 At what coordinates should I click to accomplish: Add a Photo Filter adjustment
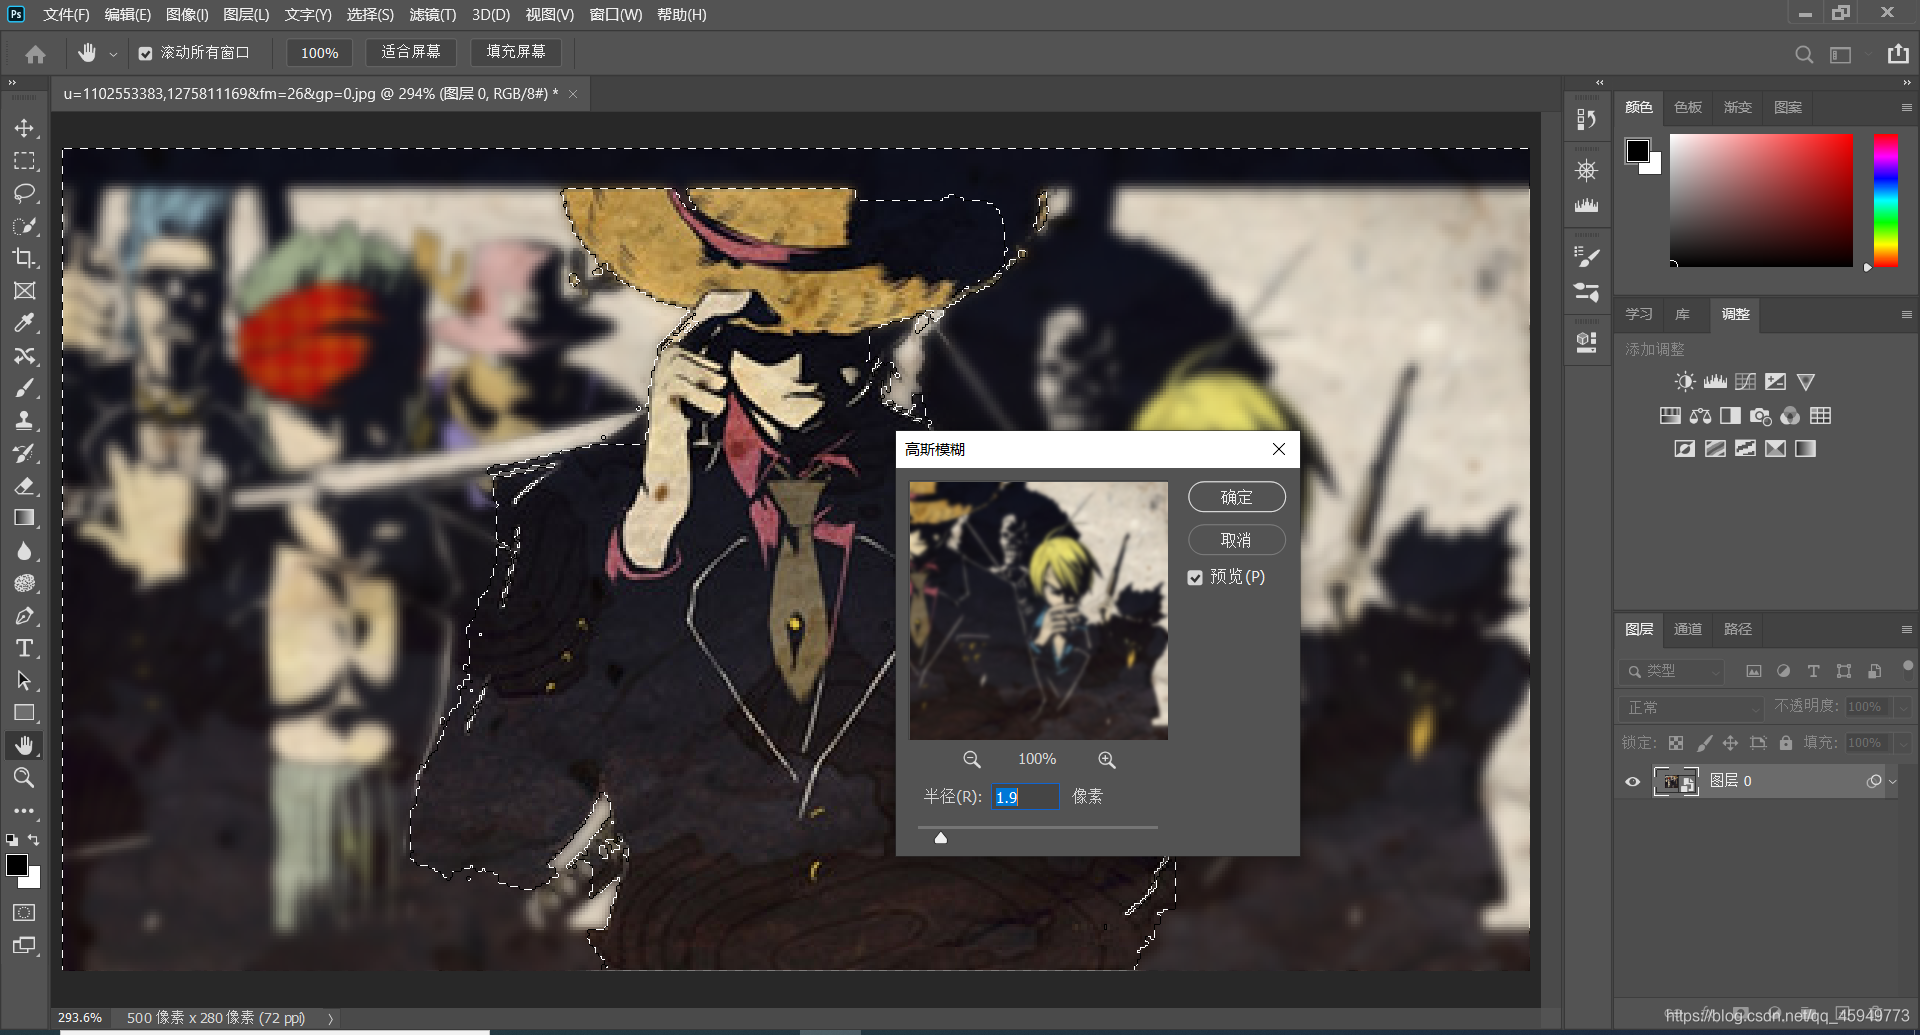point(1760,416)
